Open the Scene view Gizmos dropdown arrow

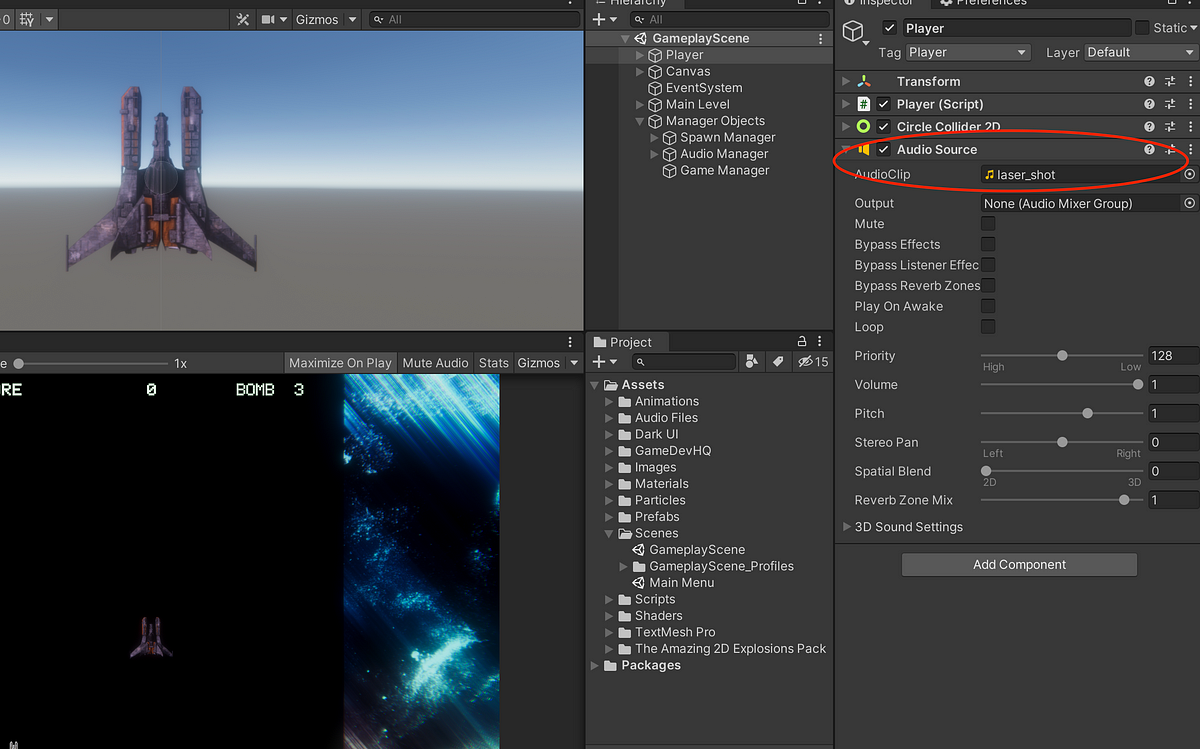pos(350,19)
